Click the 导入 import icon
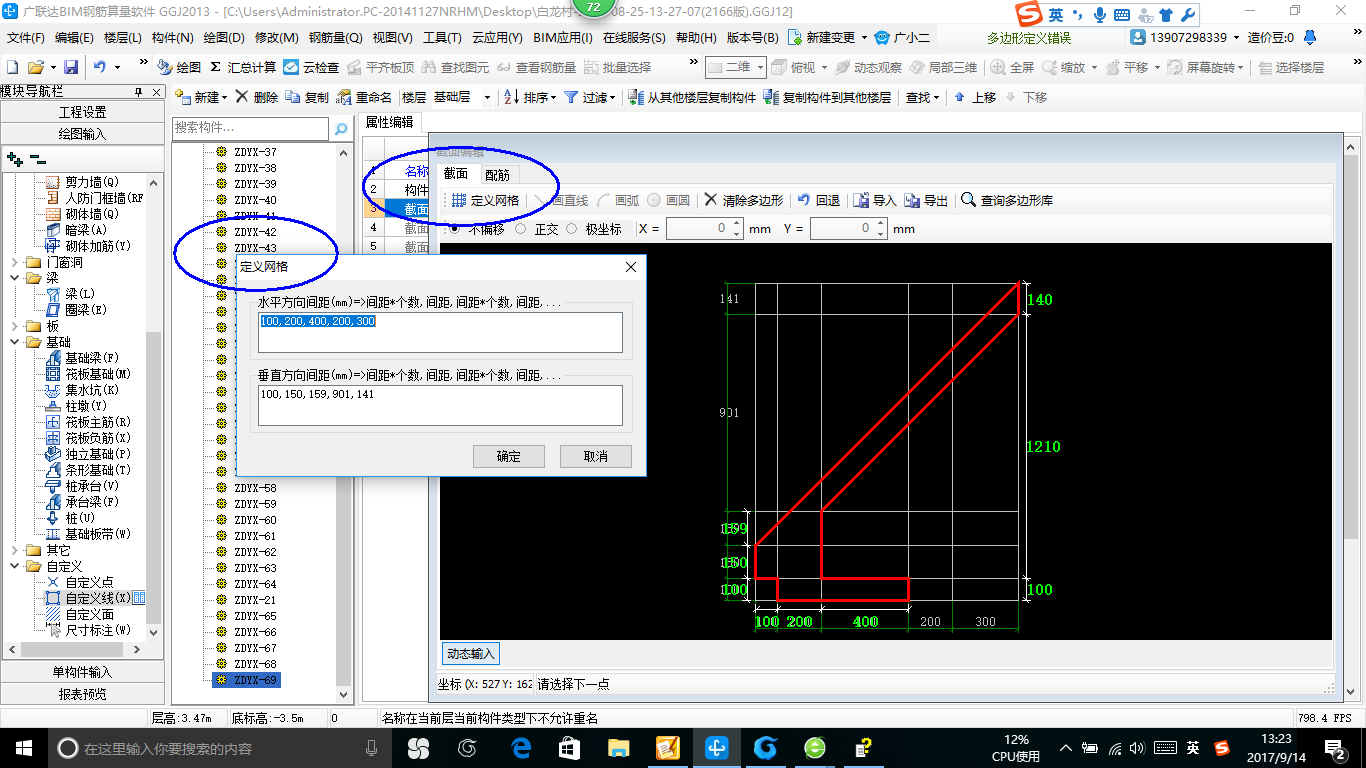Image resolution: width=1366 pixels, height=768 pixels. click(875, 200)
